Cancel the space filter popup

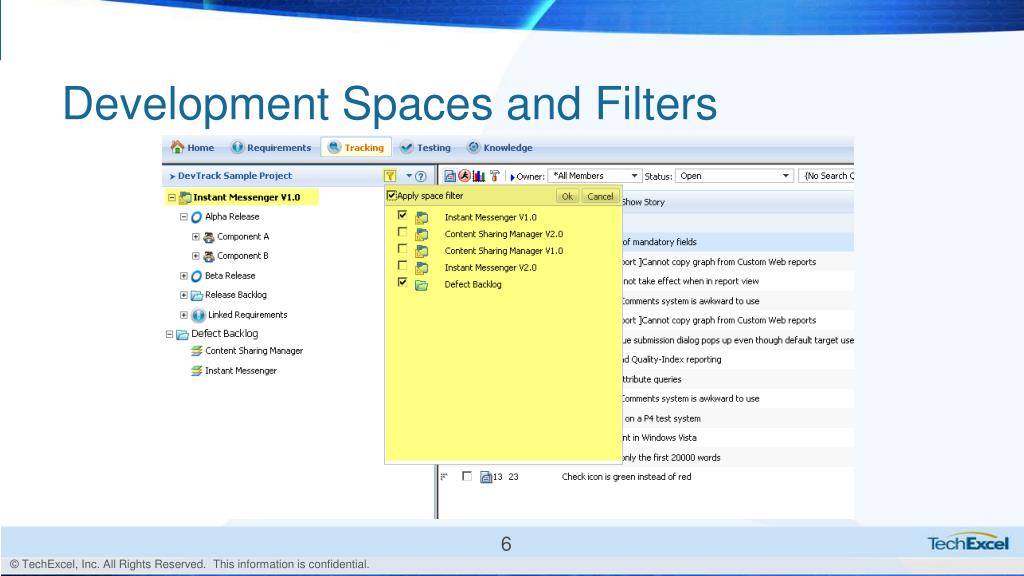coord(600,196)
